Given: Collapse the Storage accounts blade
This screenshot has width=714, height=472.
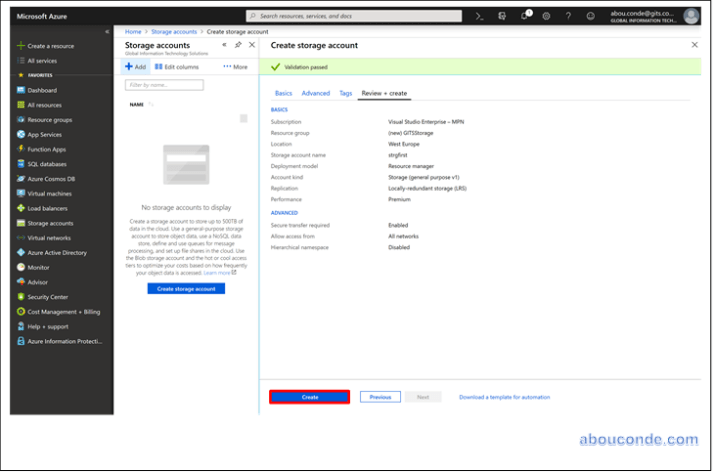Looking at the screenshot, I should [x=224, y=45].
